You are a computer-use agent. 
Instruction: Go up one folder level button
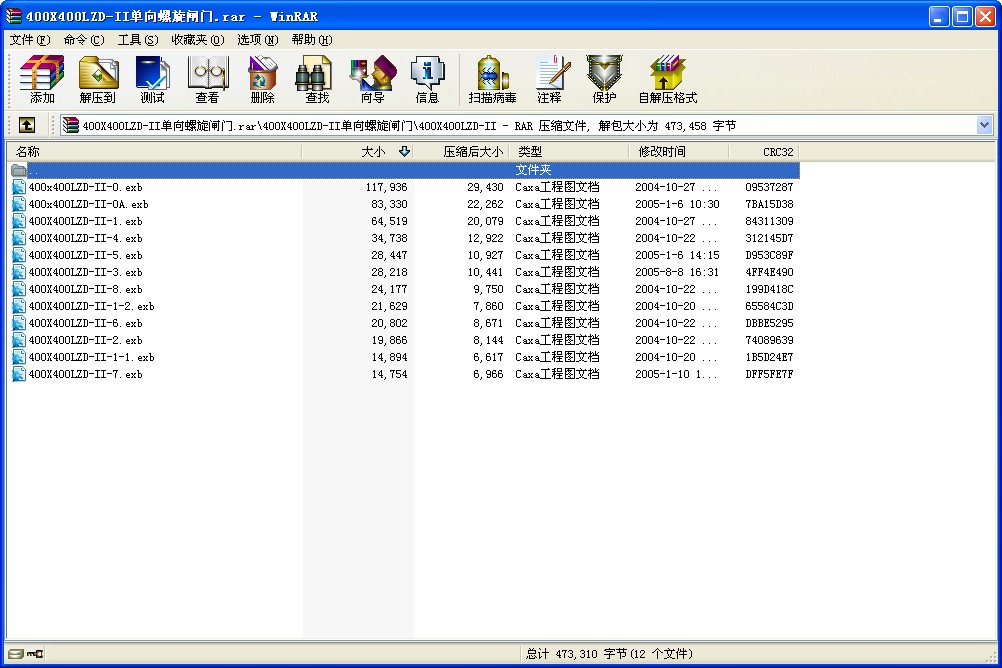pos(26,125)
